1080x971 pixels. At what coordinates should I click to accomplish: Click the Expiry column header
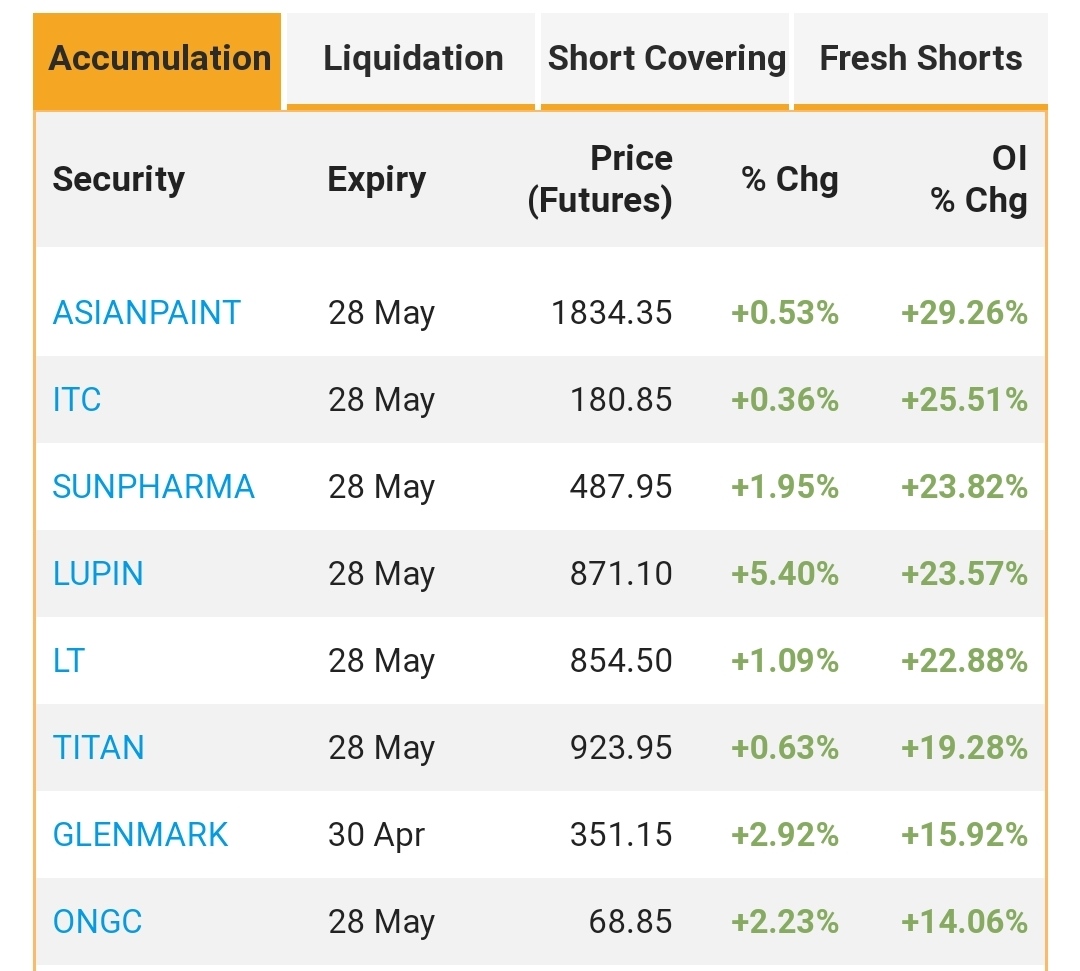pyautogui.click(x=376, y=180)
